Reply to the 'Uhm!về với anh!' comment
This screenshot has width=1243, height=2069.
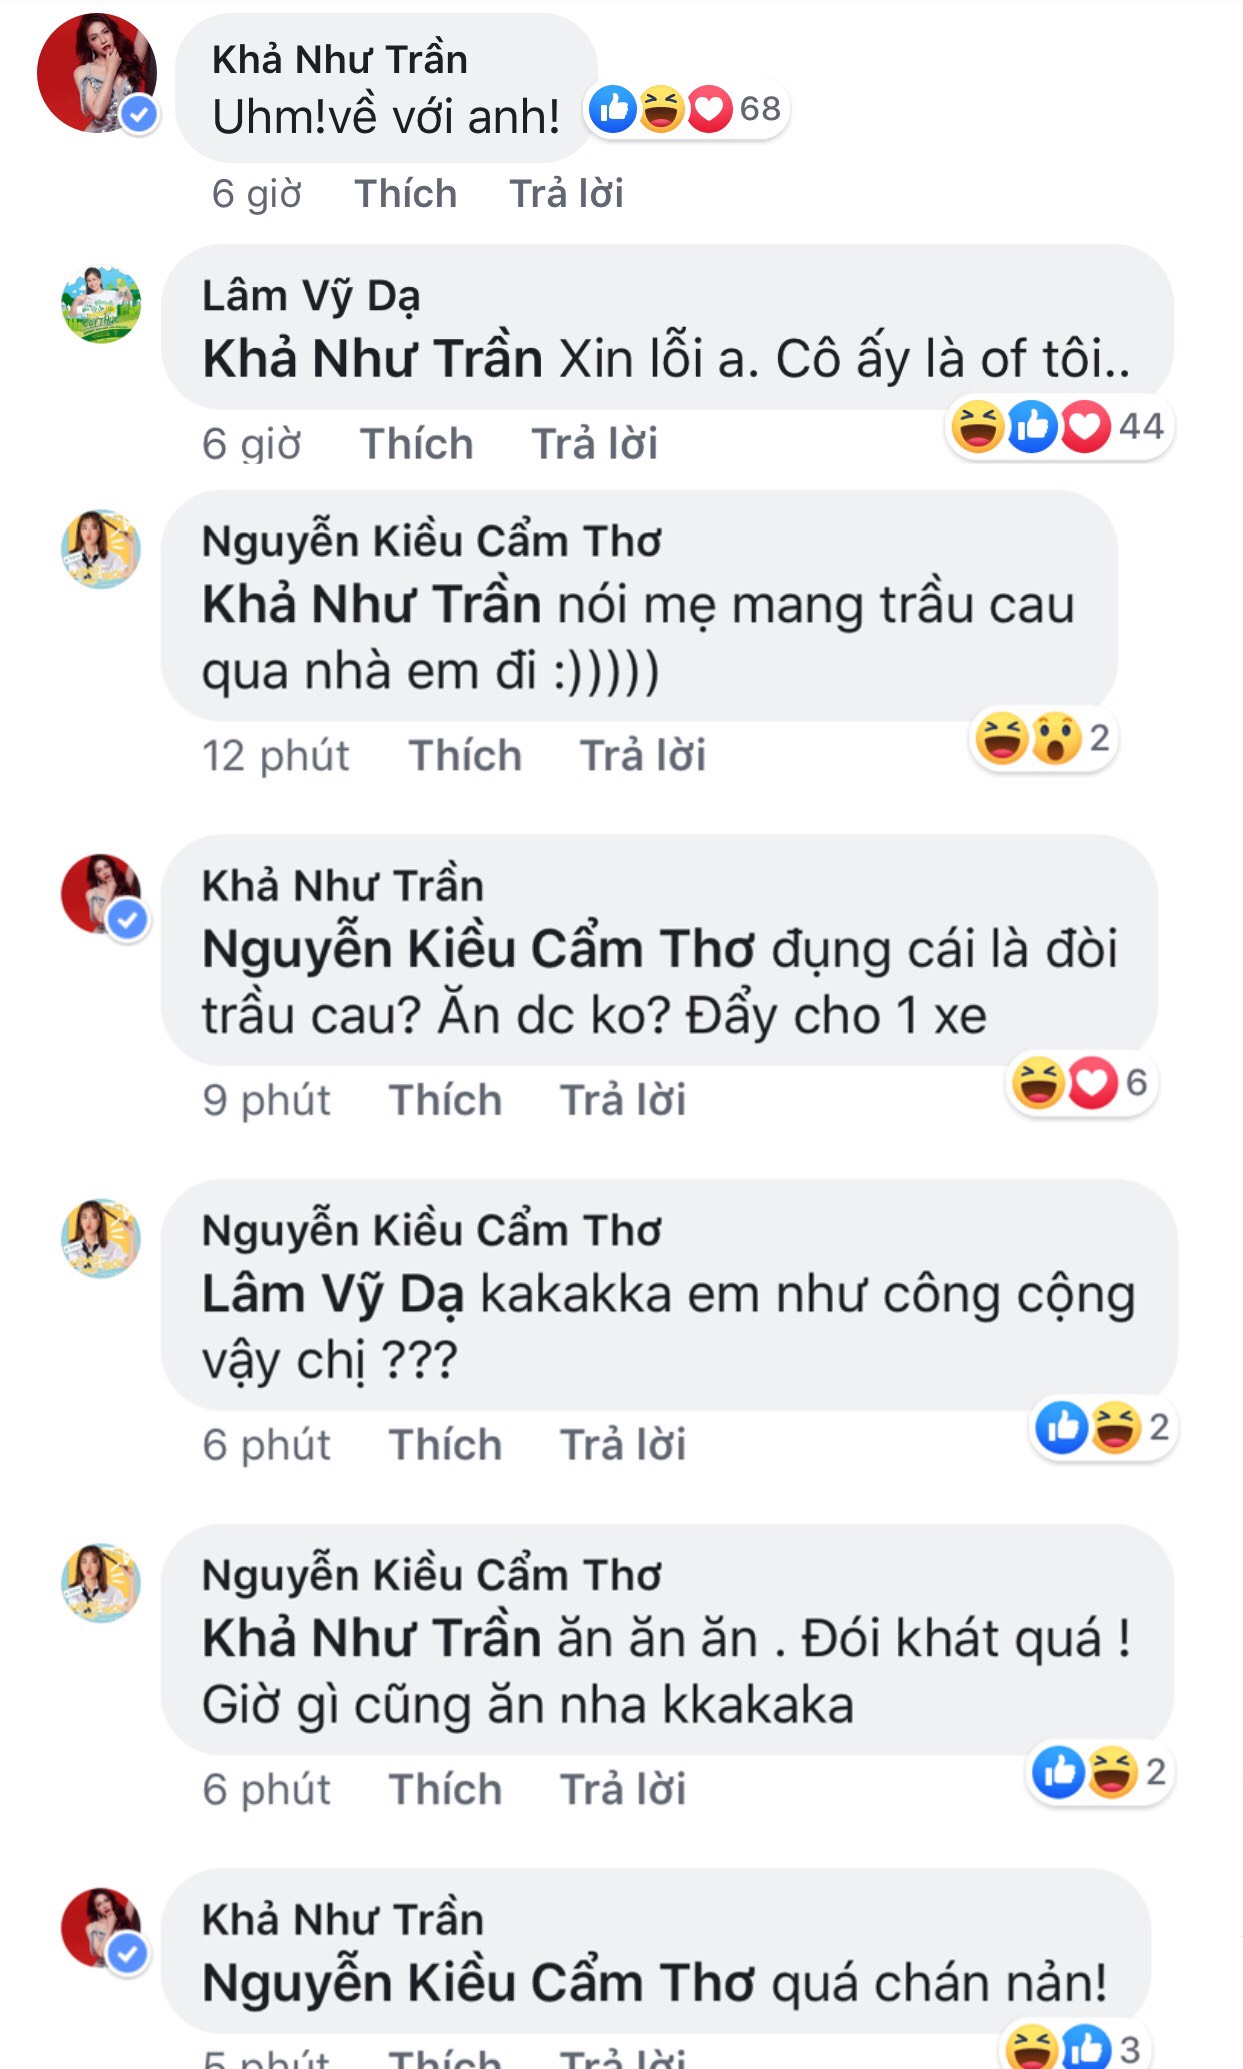[566, 194]
